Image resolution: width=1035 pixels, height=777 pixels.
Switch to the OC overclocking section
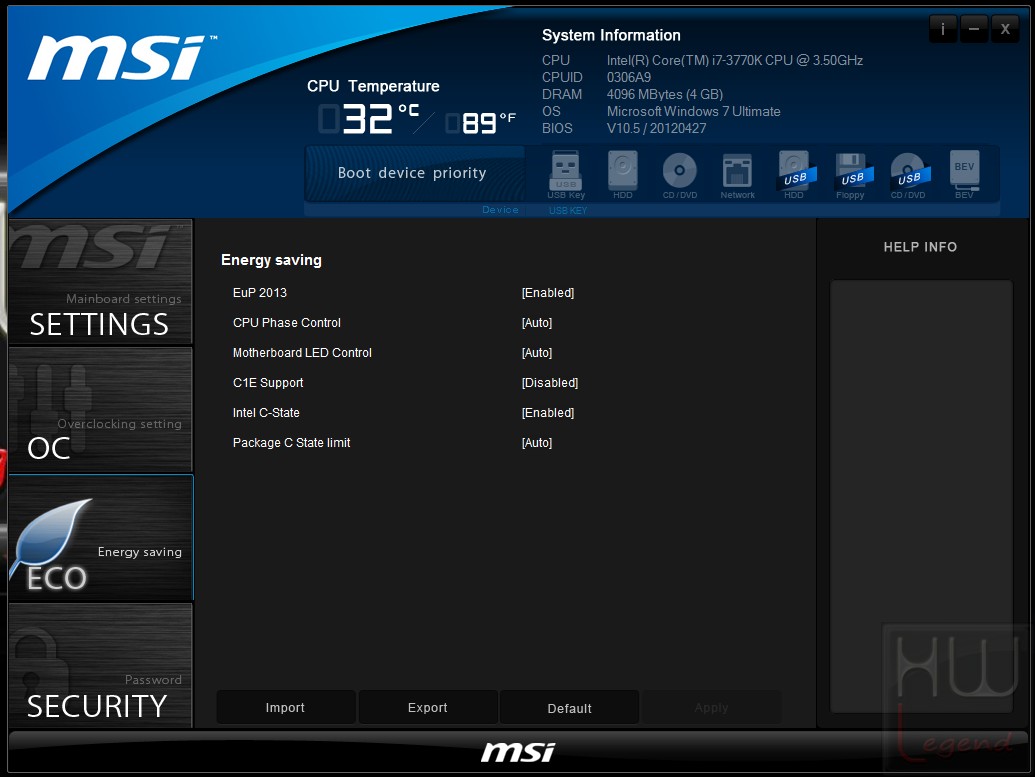(100, 409)
